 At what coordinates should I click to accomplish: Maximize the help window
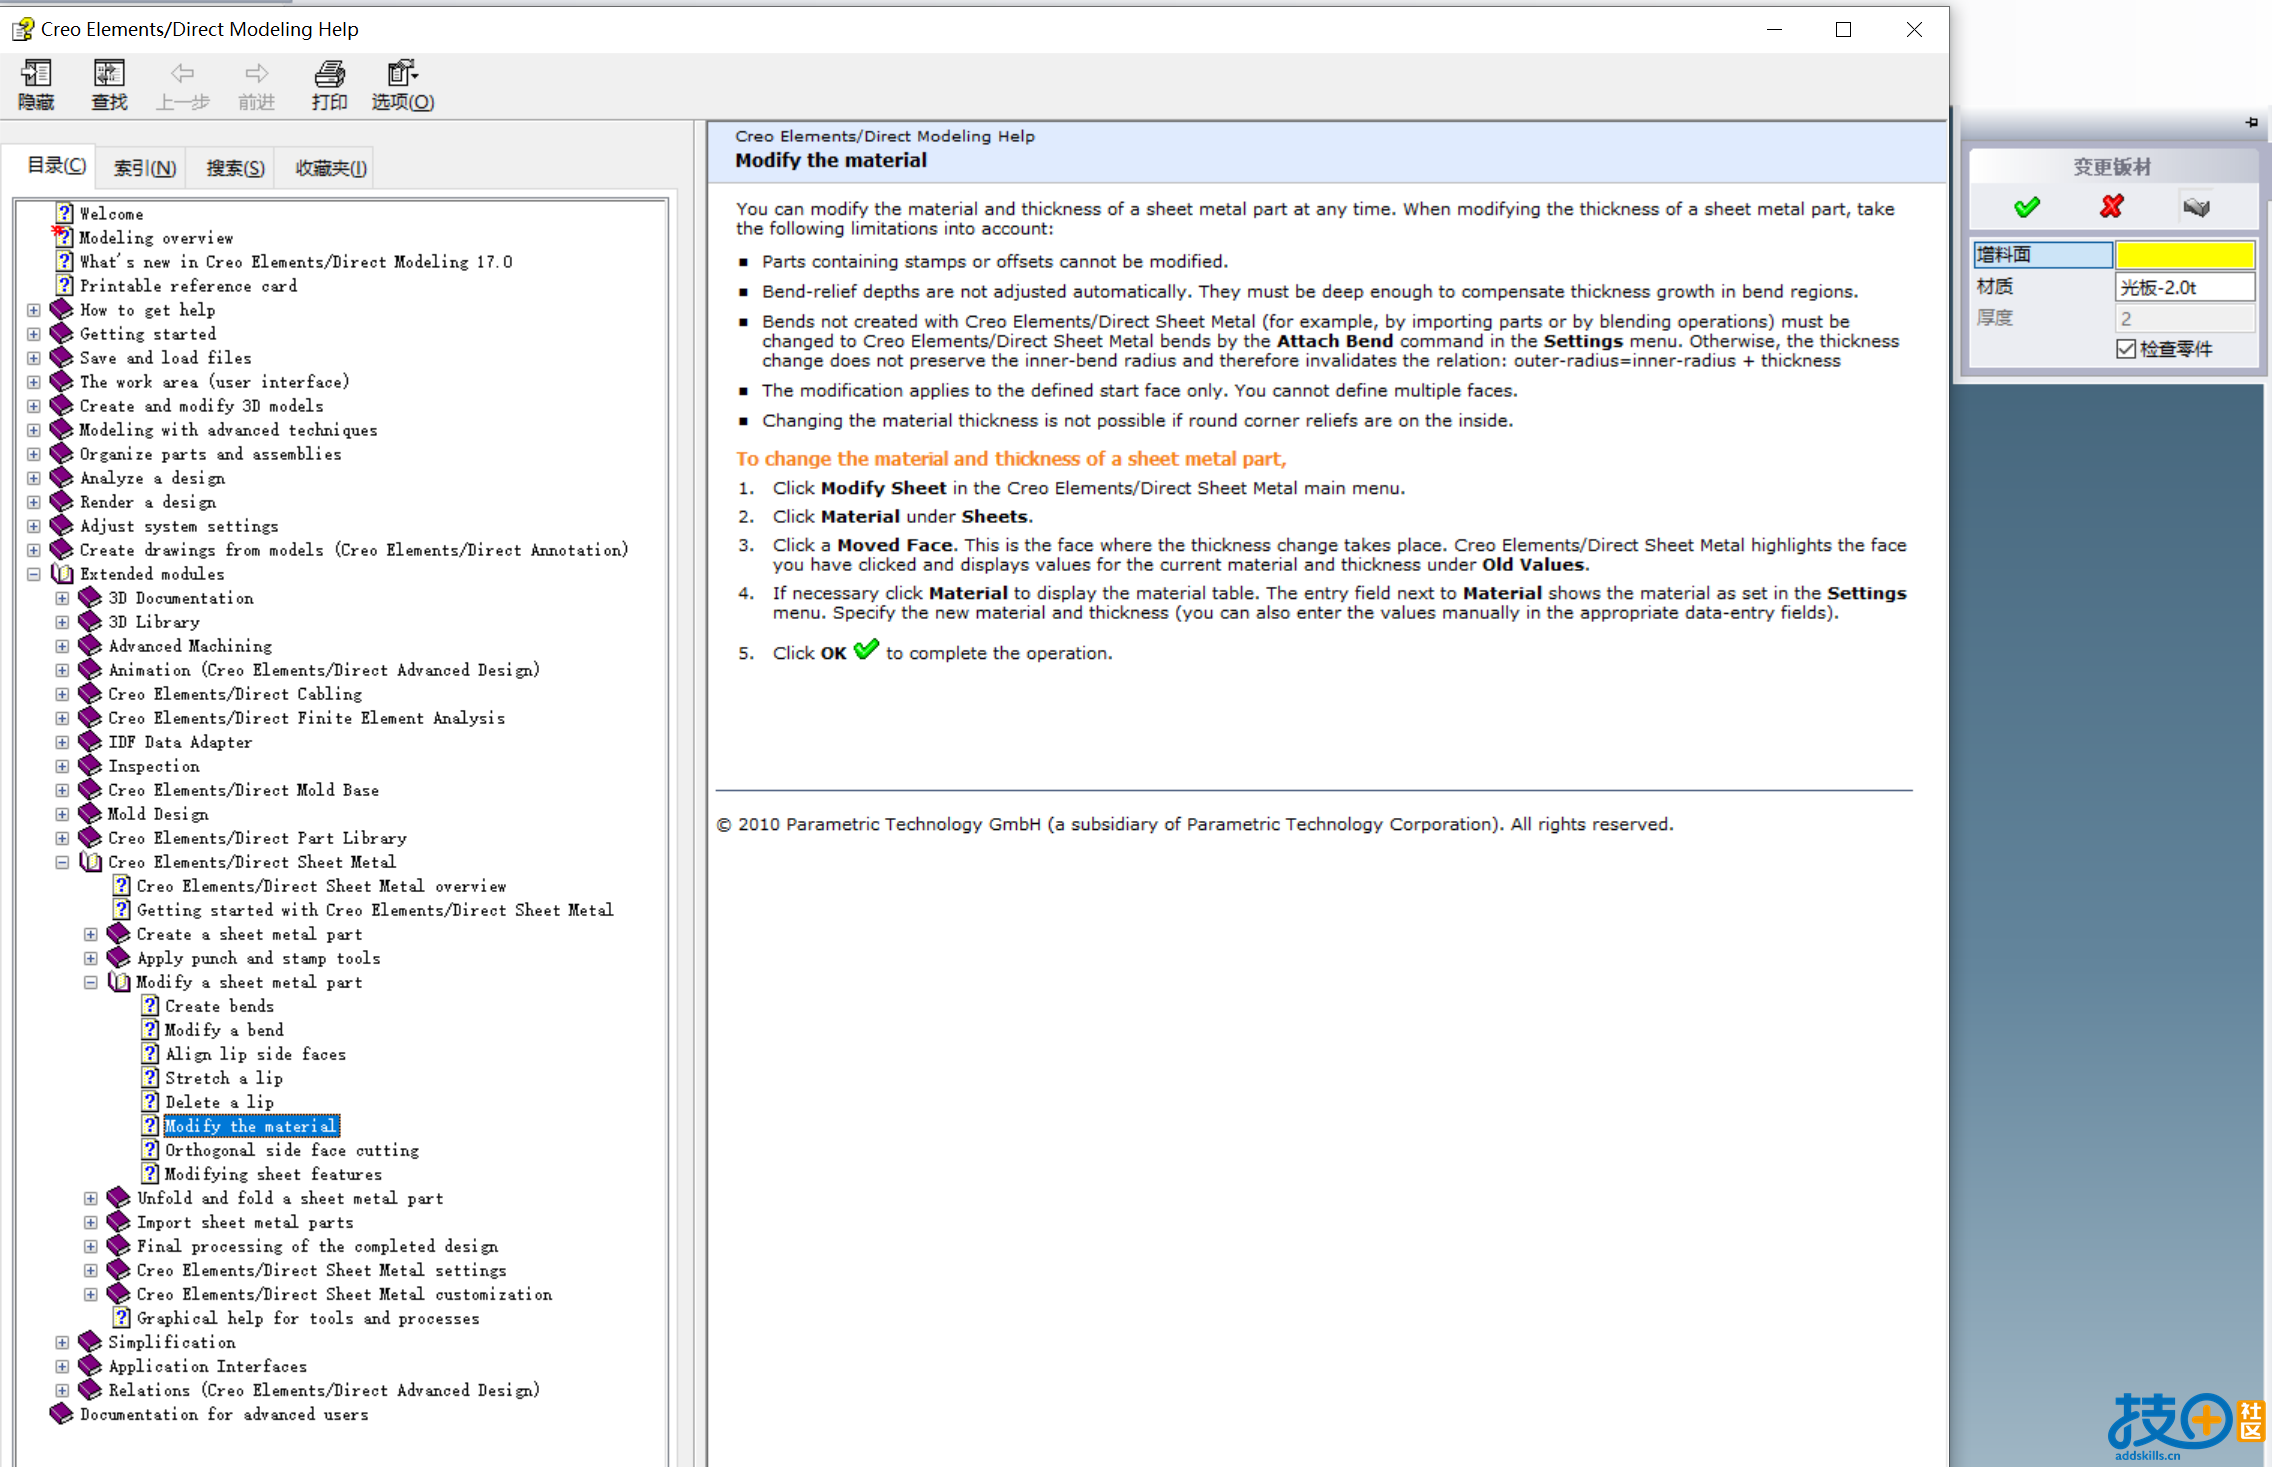click(1843, 30)
